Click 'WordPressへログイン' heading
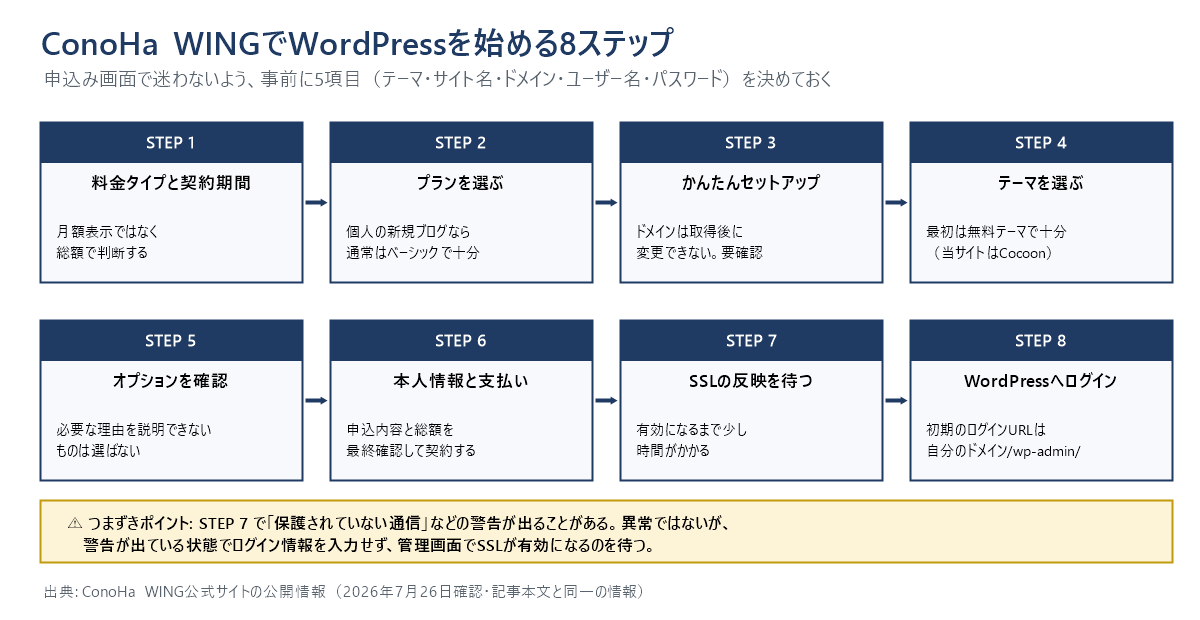Viewport: 1200px width, 620px height. [1041, 381]
